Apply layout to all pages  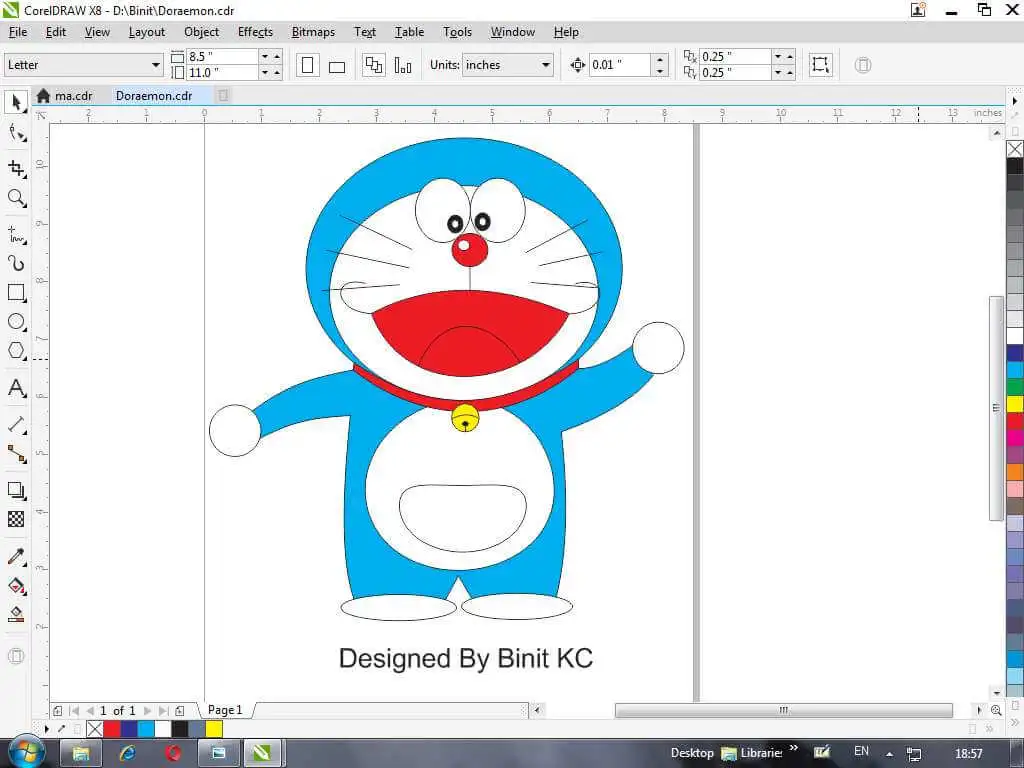coord(374,65)
